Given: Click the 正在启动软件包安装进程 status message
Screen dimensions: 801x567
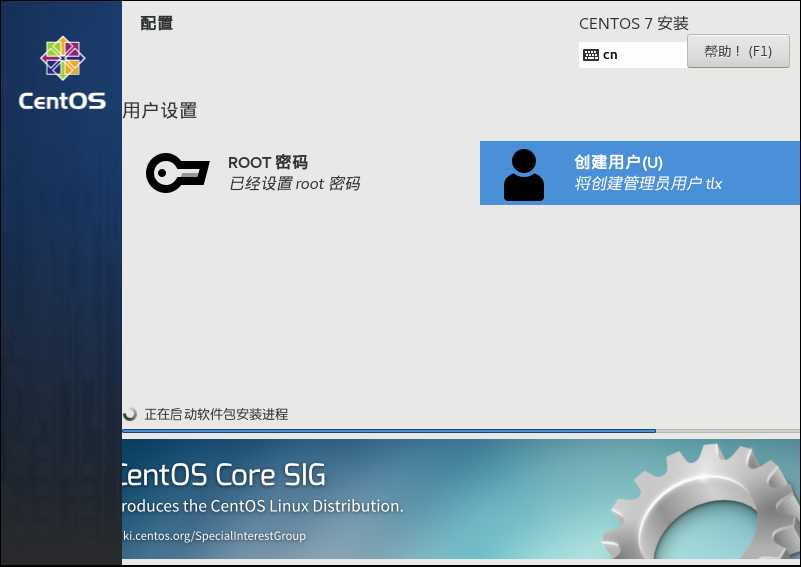Looking at the screenshot, I should click(x=216, y=414).
